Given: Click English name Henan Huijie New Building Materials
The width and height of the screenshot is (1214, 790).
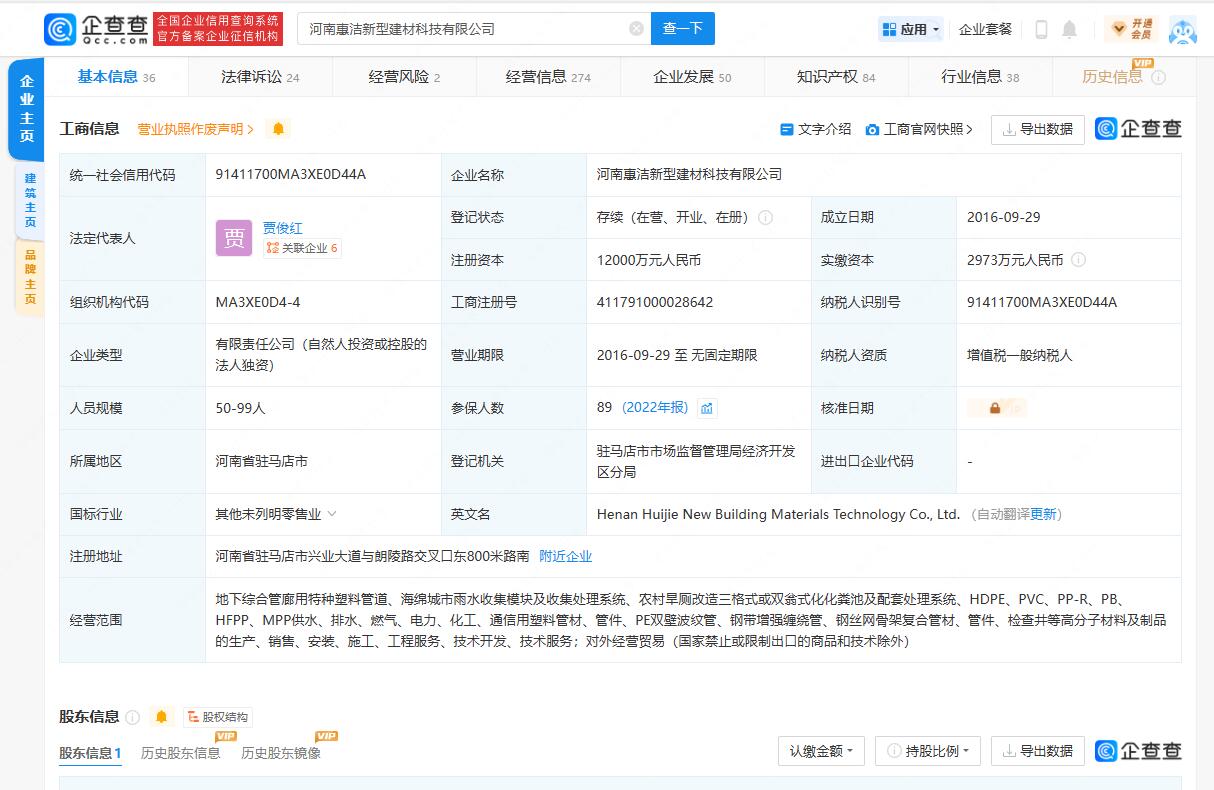Looking at the screenshot, I should (779, 514).
